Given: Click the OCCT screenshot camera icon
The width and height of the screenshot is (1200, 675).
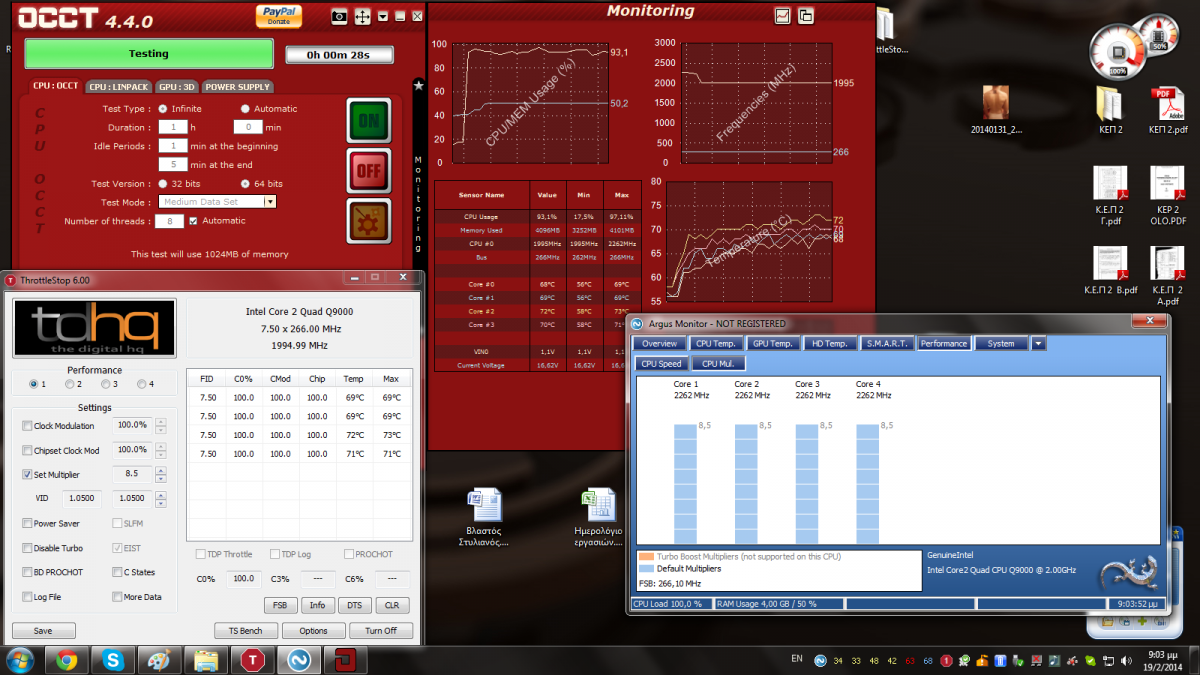Looking at the screenshot, I should [x=340, y=16].
